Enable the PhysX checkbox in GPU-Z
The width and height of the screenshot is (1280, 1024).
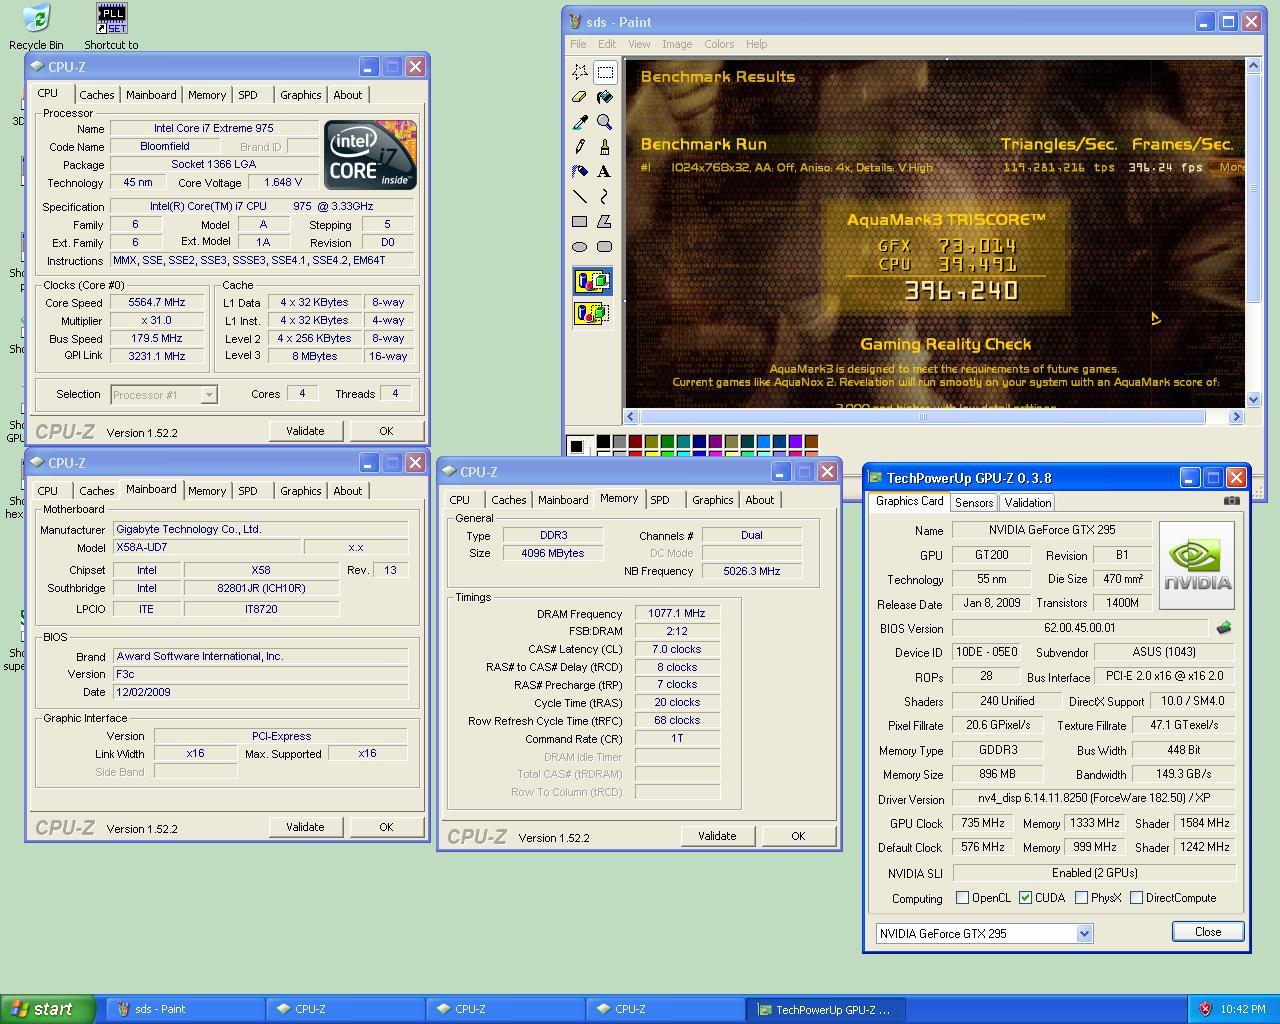(1081, 898)
